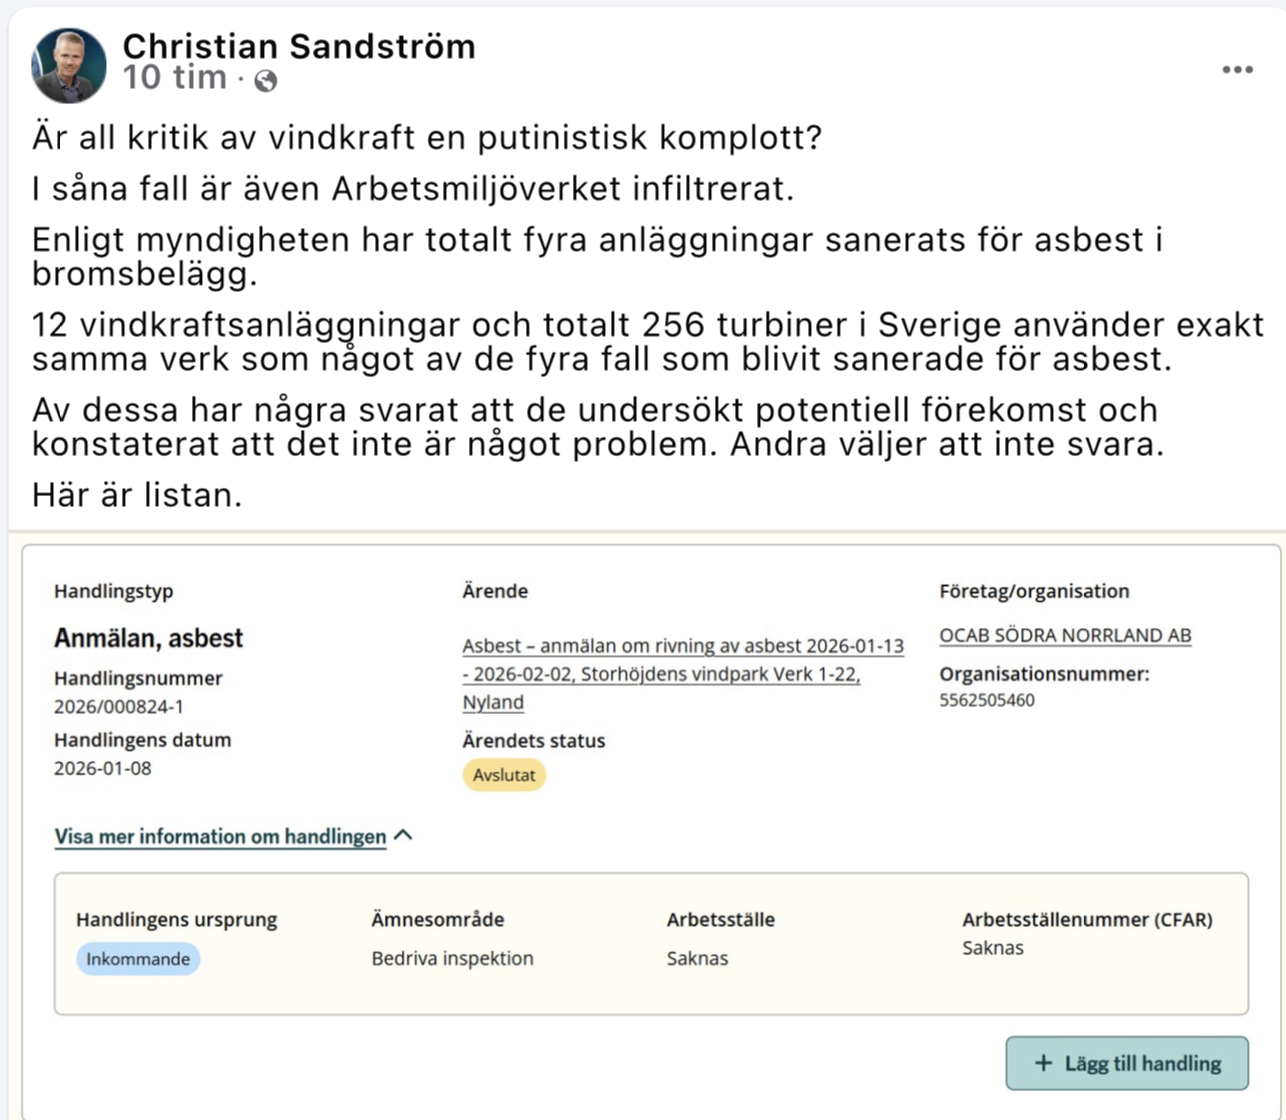1286x1120 pixels.
Task: Click the Avslutat status badge
Action: pos(504,775)
